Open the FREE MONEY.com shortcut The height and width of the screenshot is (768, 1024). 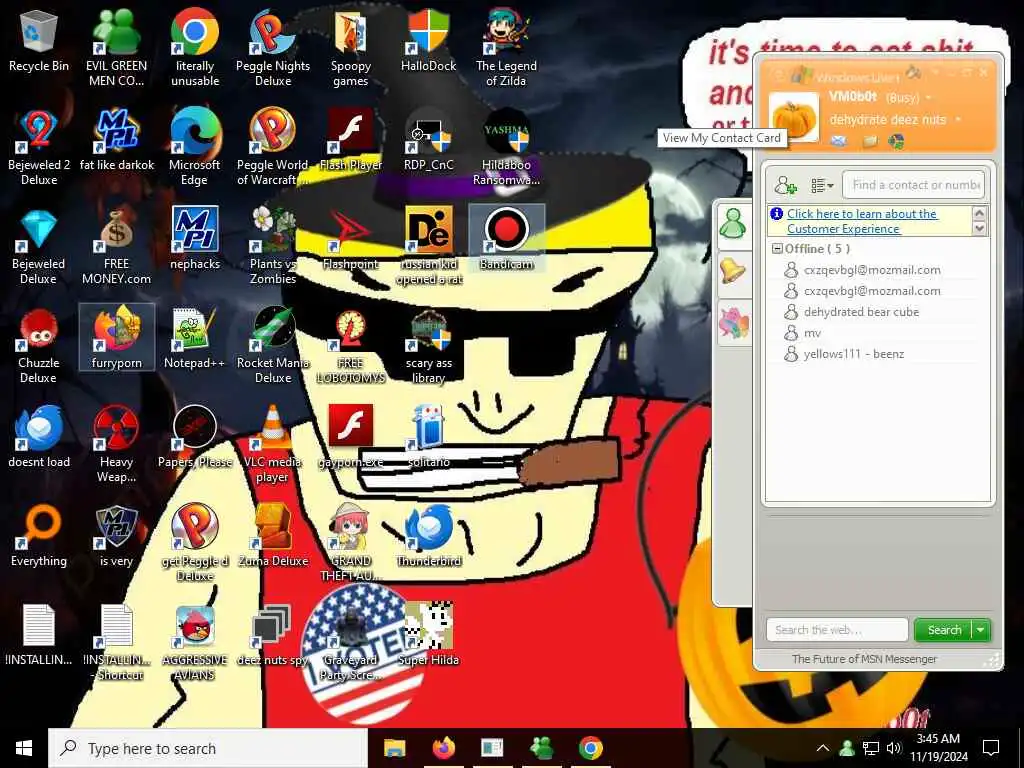(116, 245)
